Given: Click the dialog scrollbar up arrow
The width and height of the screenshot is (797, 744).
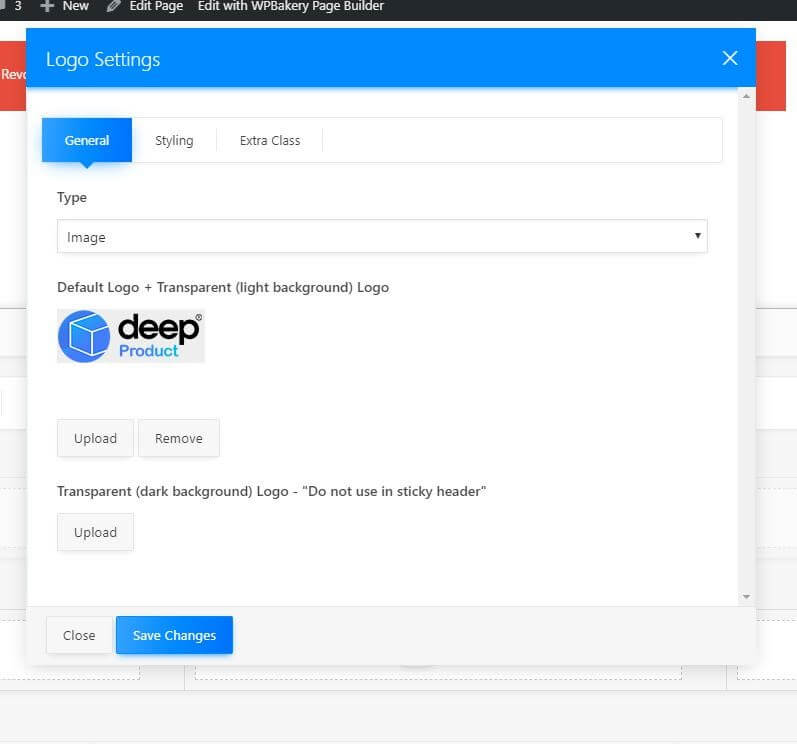Looking at the screenshot, I should click(x=746, y=96).
